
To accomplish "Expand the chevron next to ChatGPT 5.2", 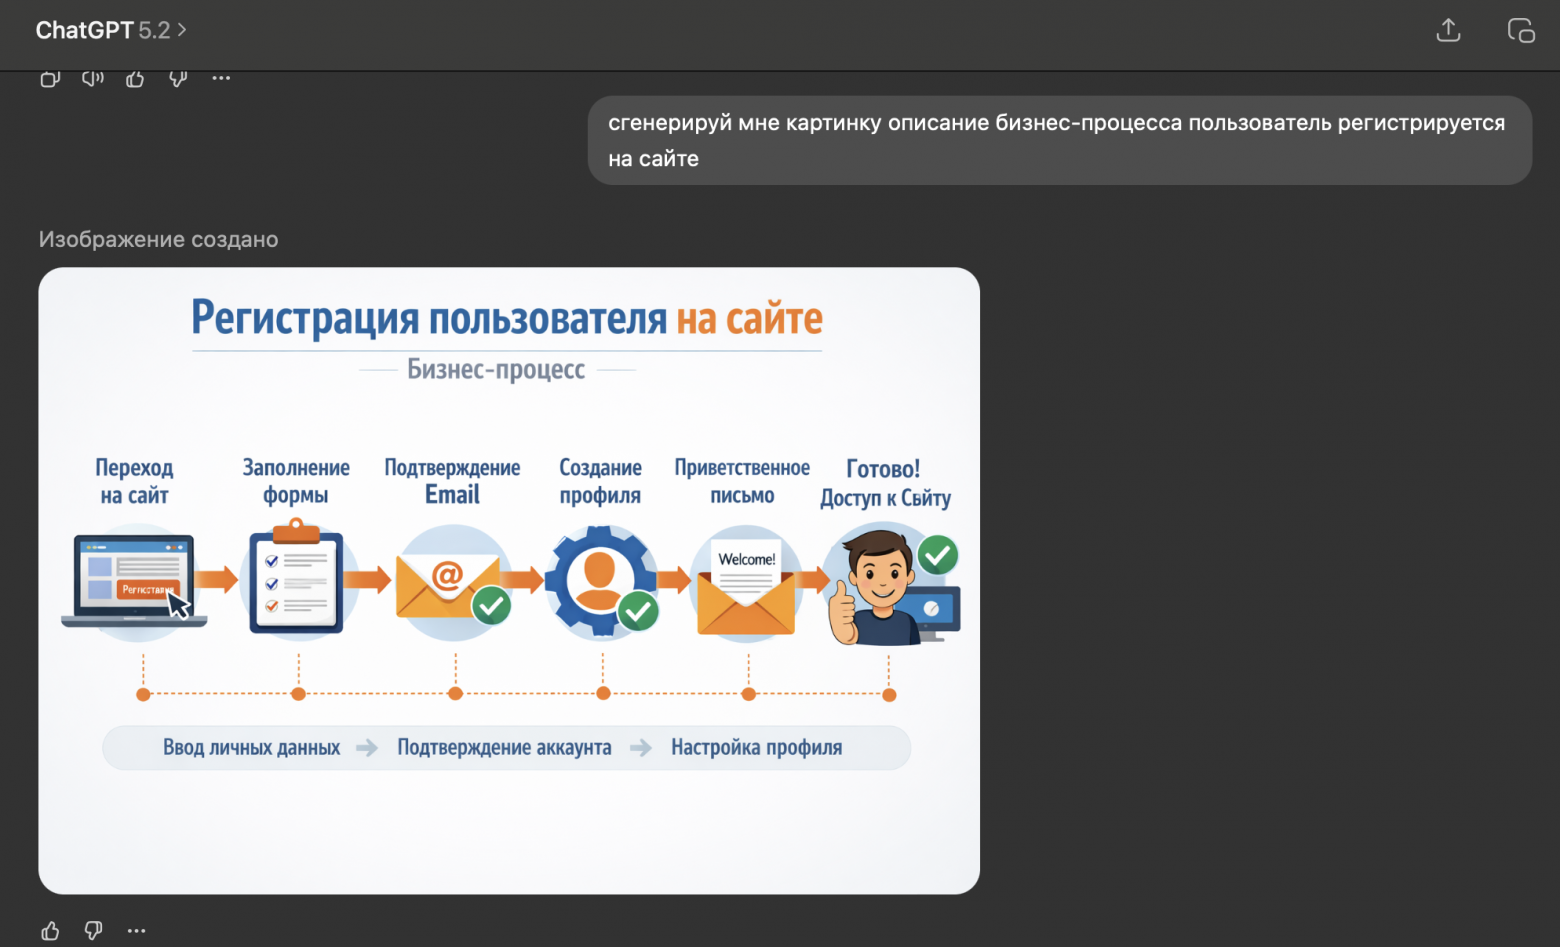I will click(182, 30).
